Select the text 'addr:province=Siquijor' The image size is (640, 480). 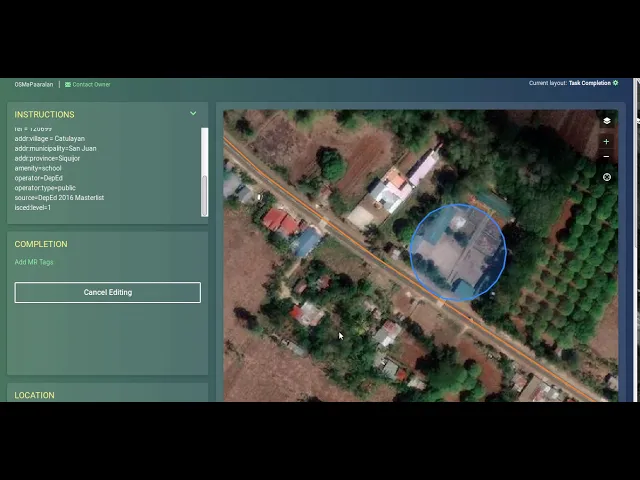(x=47, y=158)
